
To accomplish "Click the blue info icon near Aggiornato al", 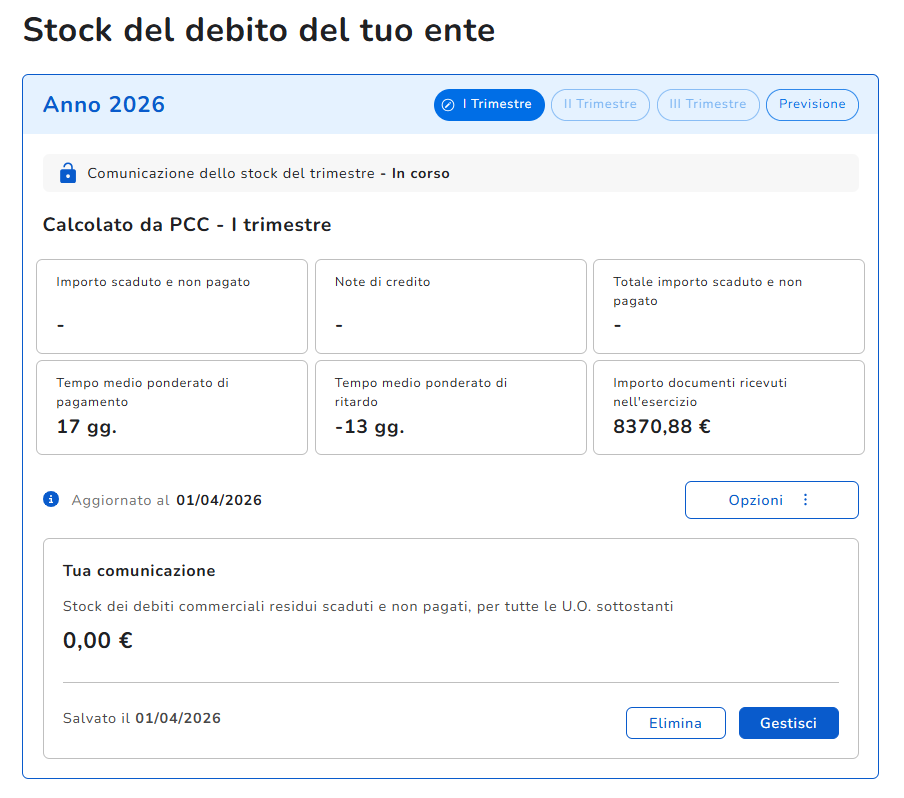I will click(51, 499).
